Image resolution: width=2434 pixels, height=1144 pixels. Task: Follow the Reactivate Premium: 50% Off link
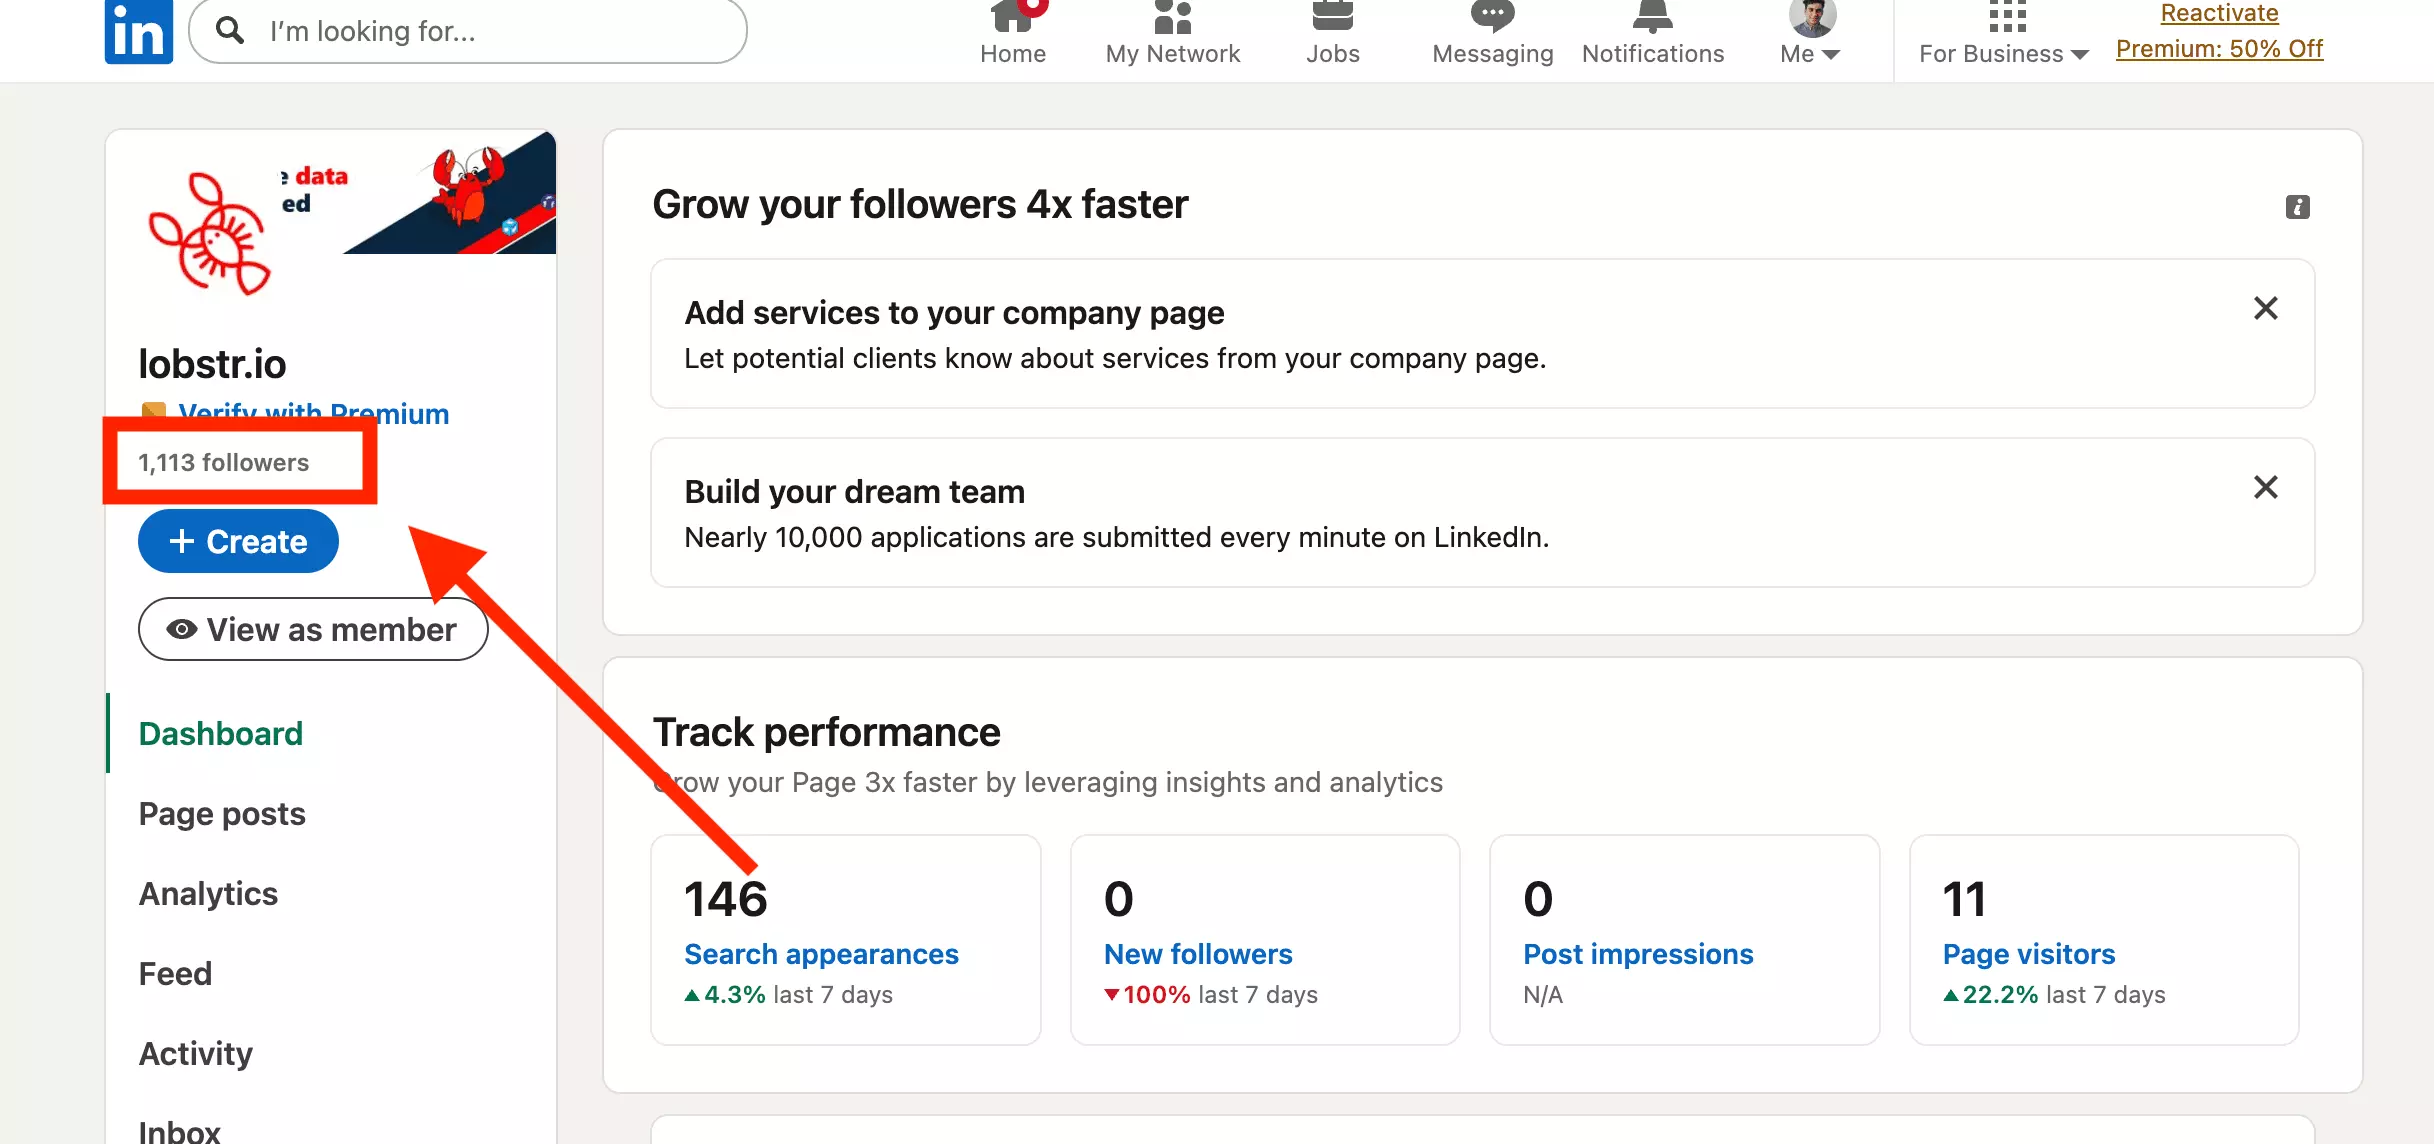[x=2219, y=31]
